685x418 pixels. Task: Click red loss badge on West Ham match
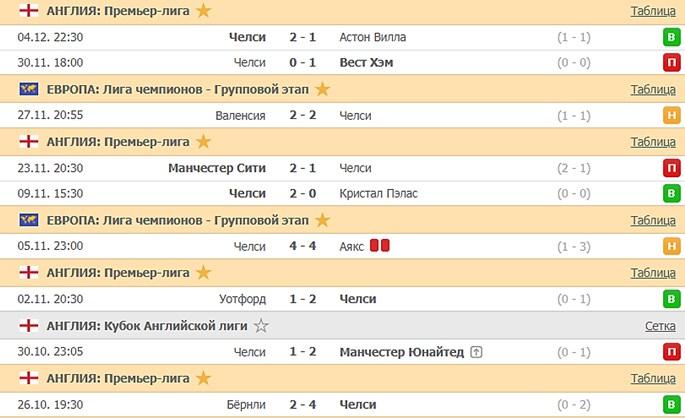tap(670, 62)
